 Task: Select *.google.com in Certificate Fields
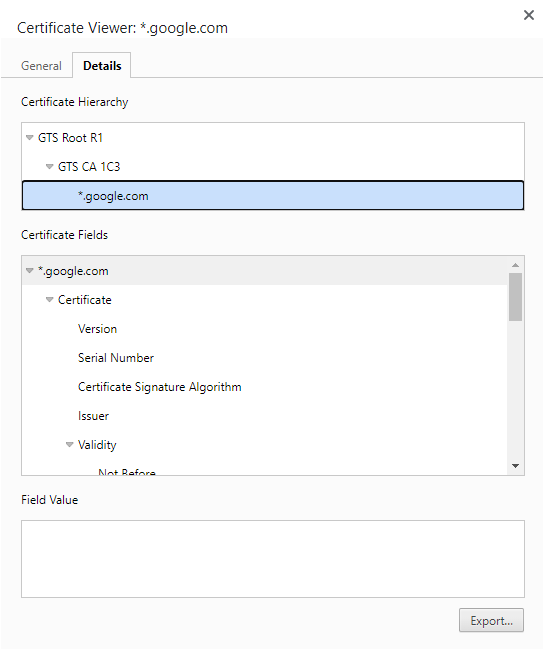click(x=265, y=271)
